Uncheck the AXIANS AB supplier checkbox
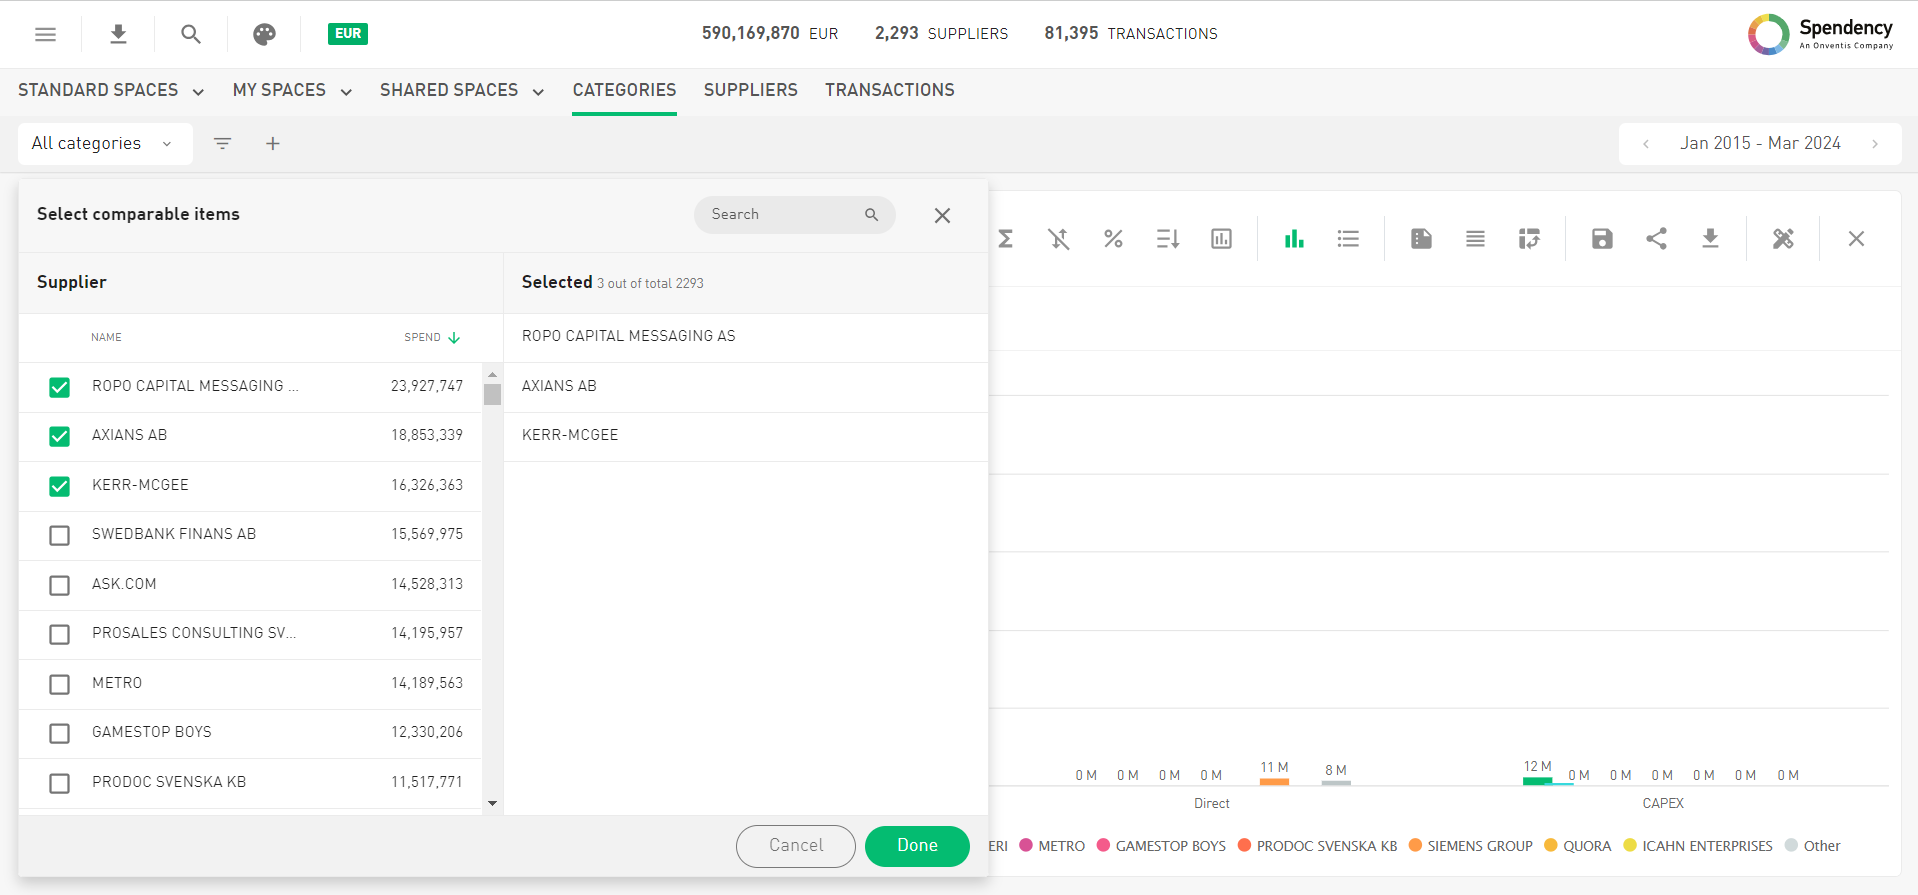The image size is (1918, 895). [x=60, y=436]
